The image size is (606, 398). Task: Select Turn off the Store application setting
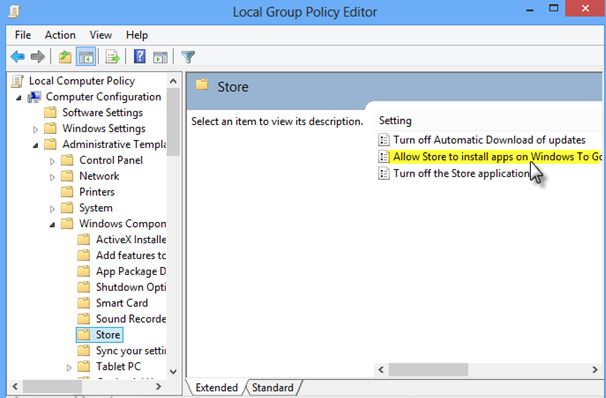coord(461,173)
